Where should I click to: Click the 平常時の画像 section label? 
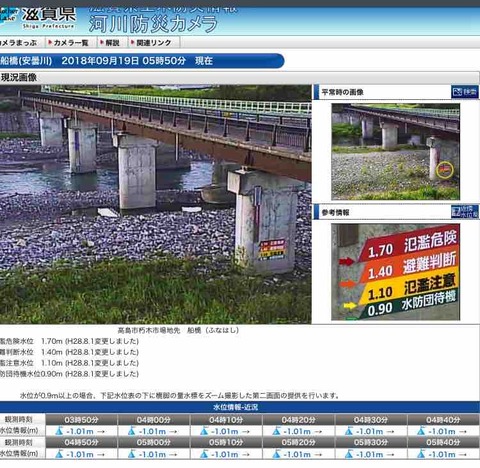[342, 92]
